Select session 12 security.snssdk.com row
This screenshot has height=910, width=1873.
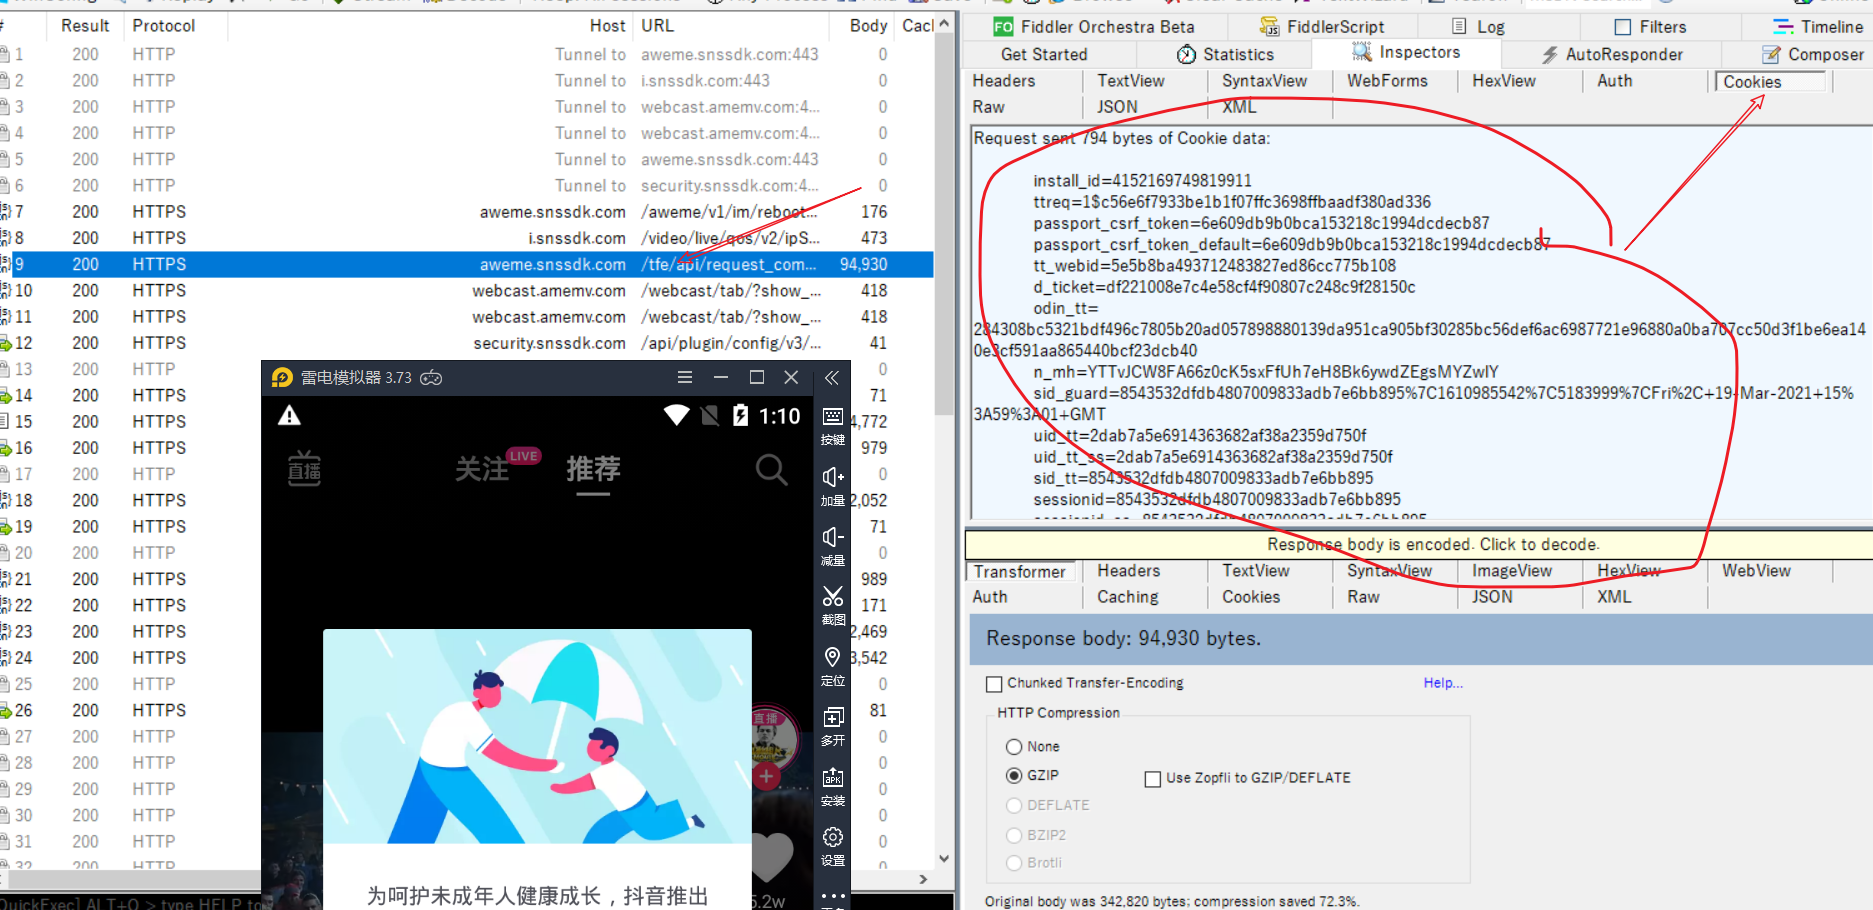[x=467, y=343]
